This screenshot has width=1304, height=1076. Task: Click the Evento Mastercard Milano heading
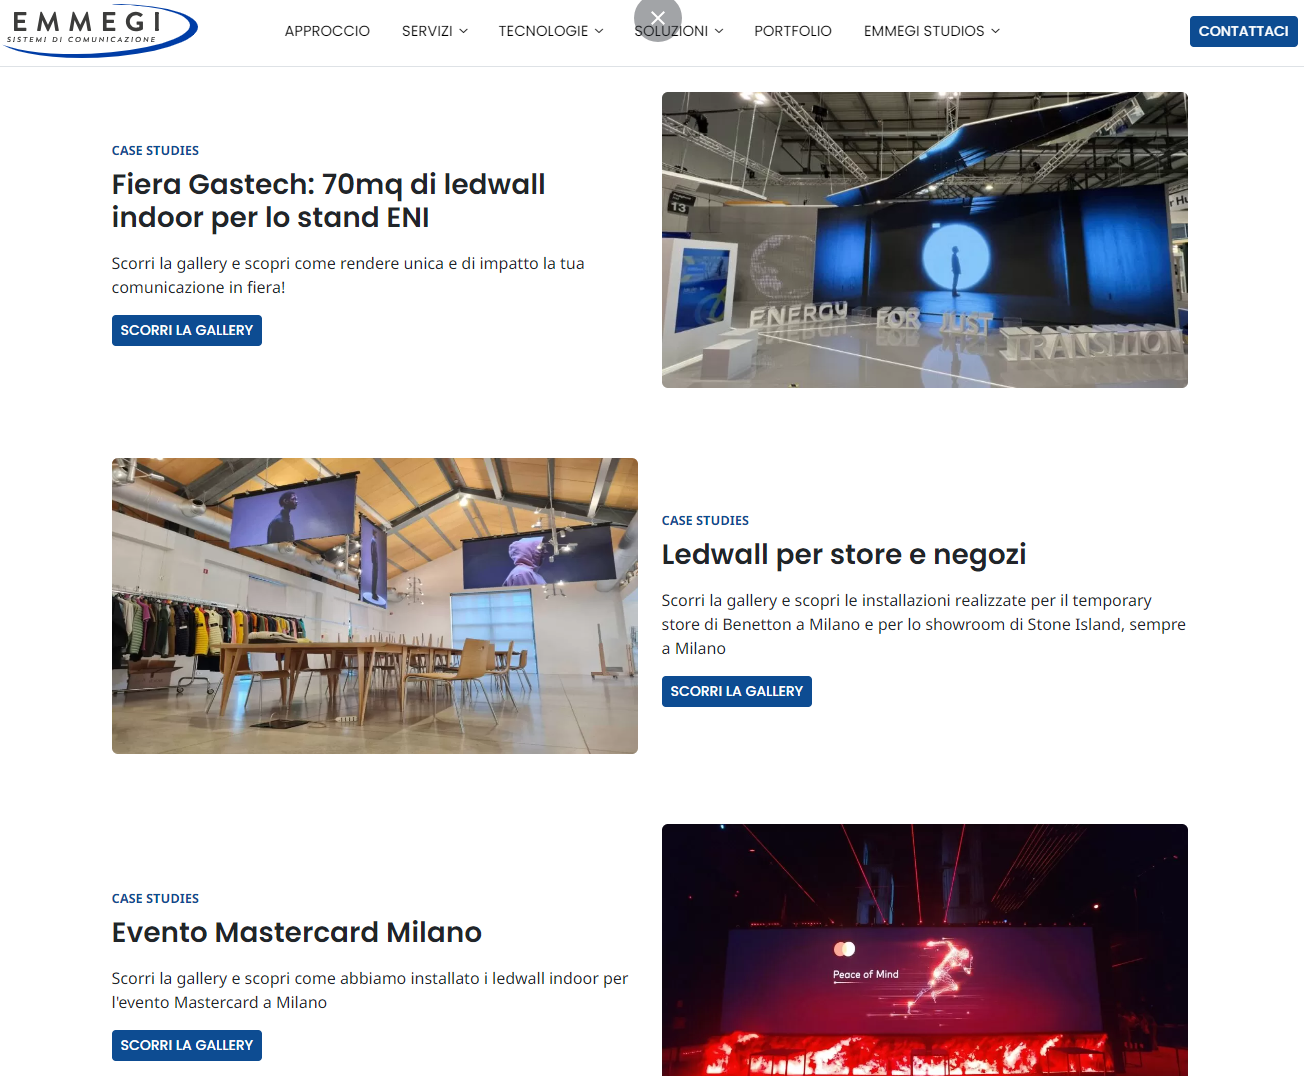pos(297,932)
